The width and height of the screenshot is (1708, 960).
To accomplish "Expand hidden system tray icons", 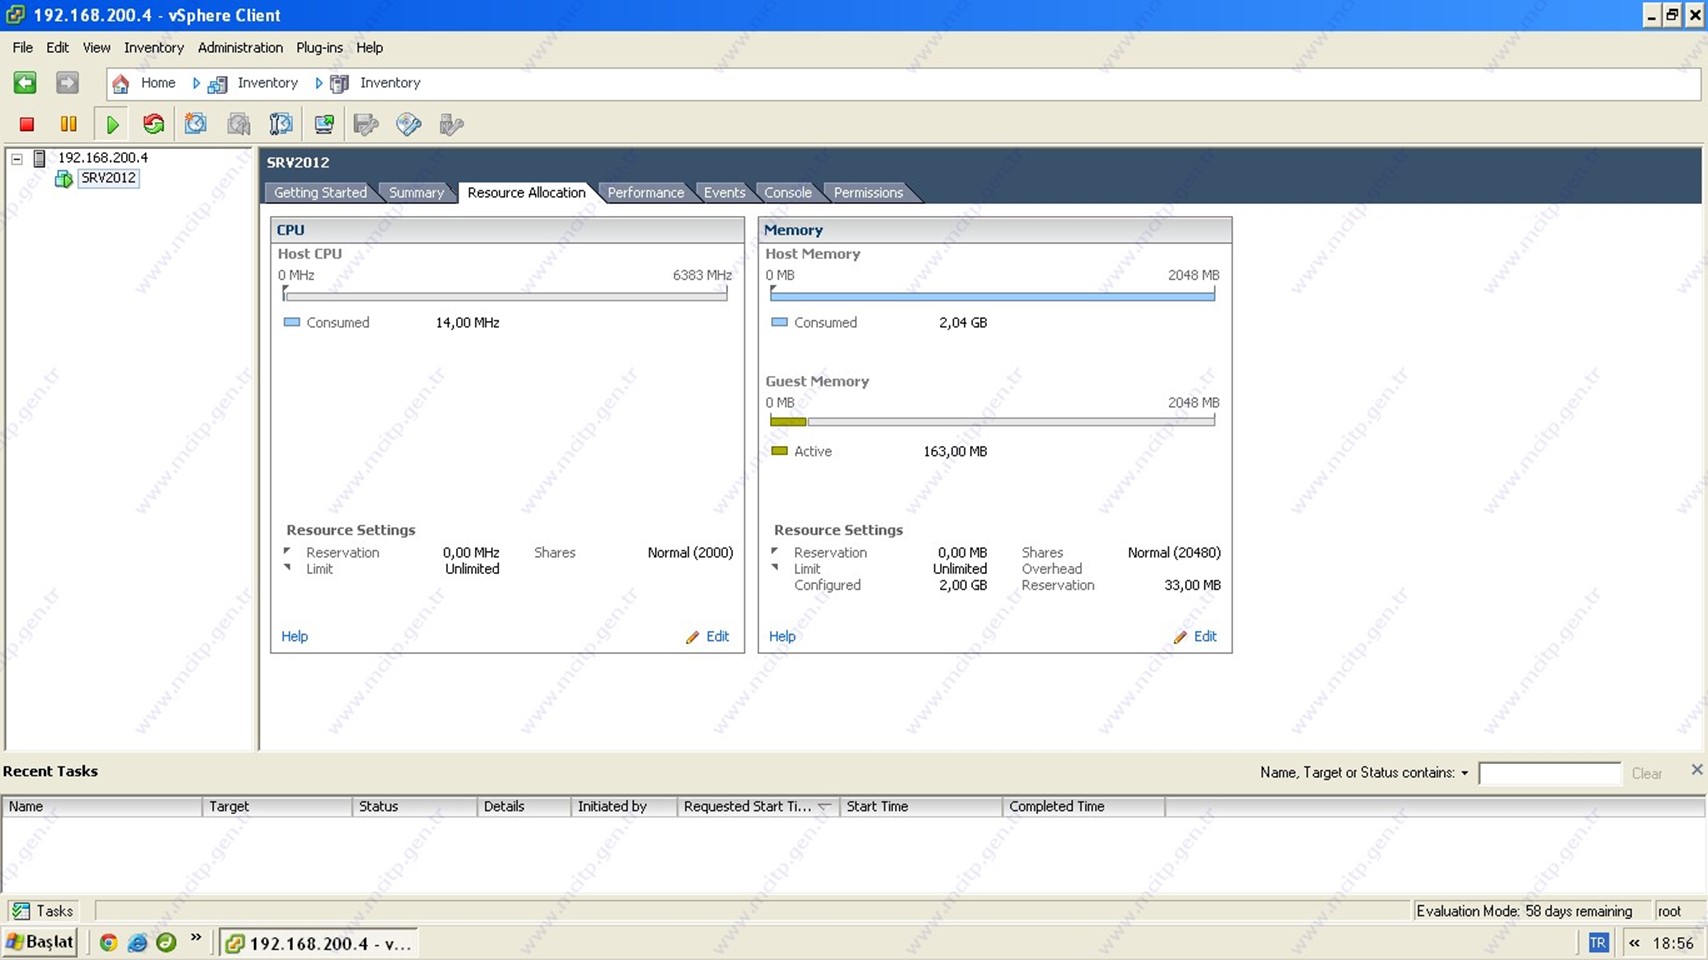I will [1634, 943].
